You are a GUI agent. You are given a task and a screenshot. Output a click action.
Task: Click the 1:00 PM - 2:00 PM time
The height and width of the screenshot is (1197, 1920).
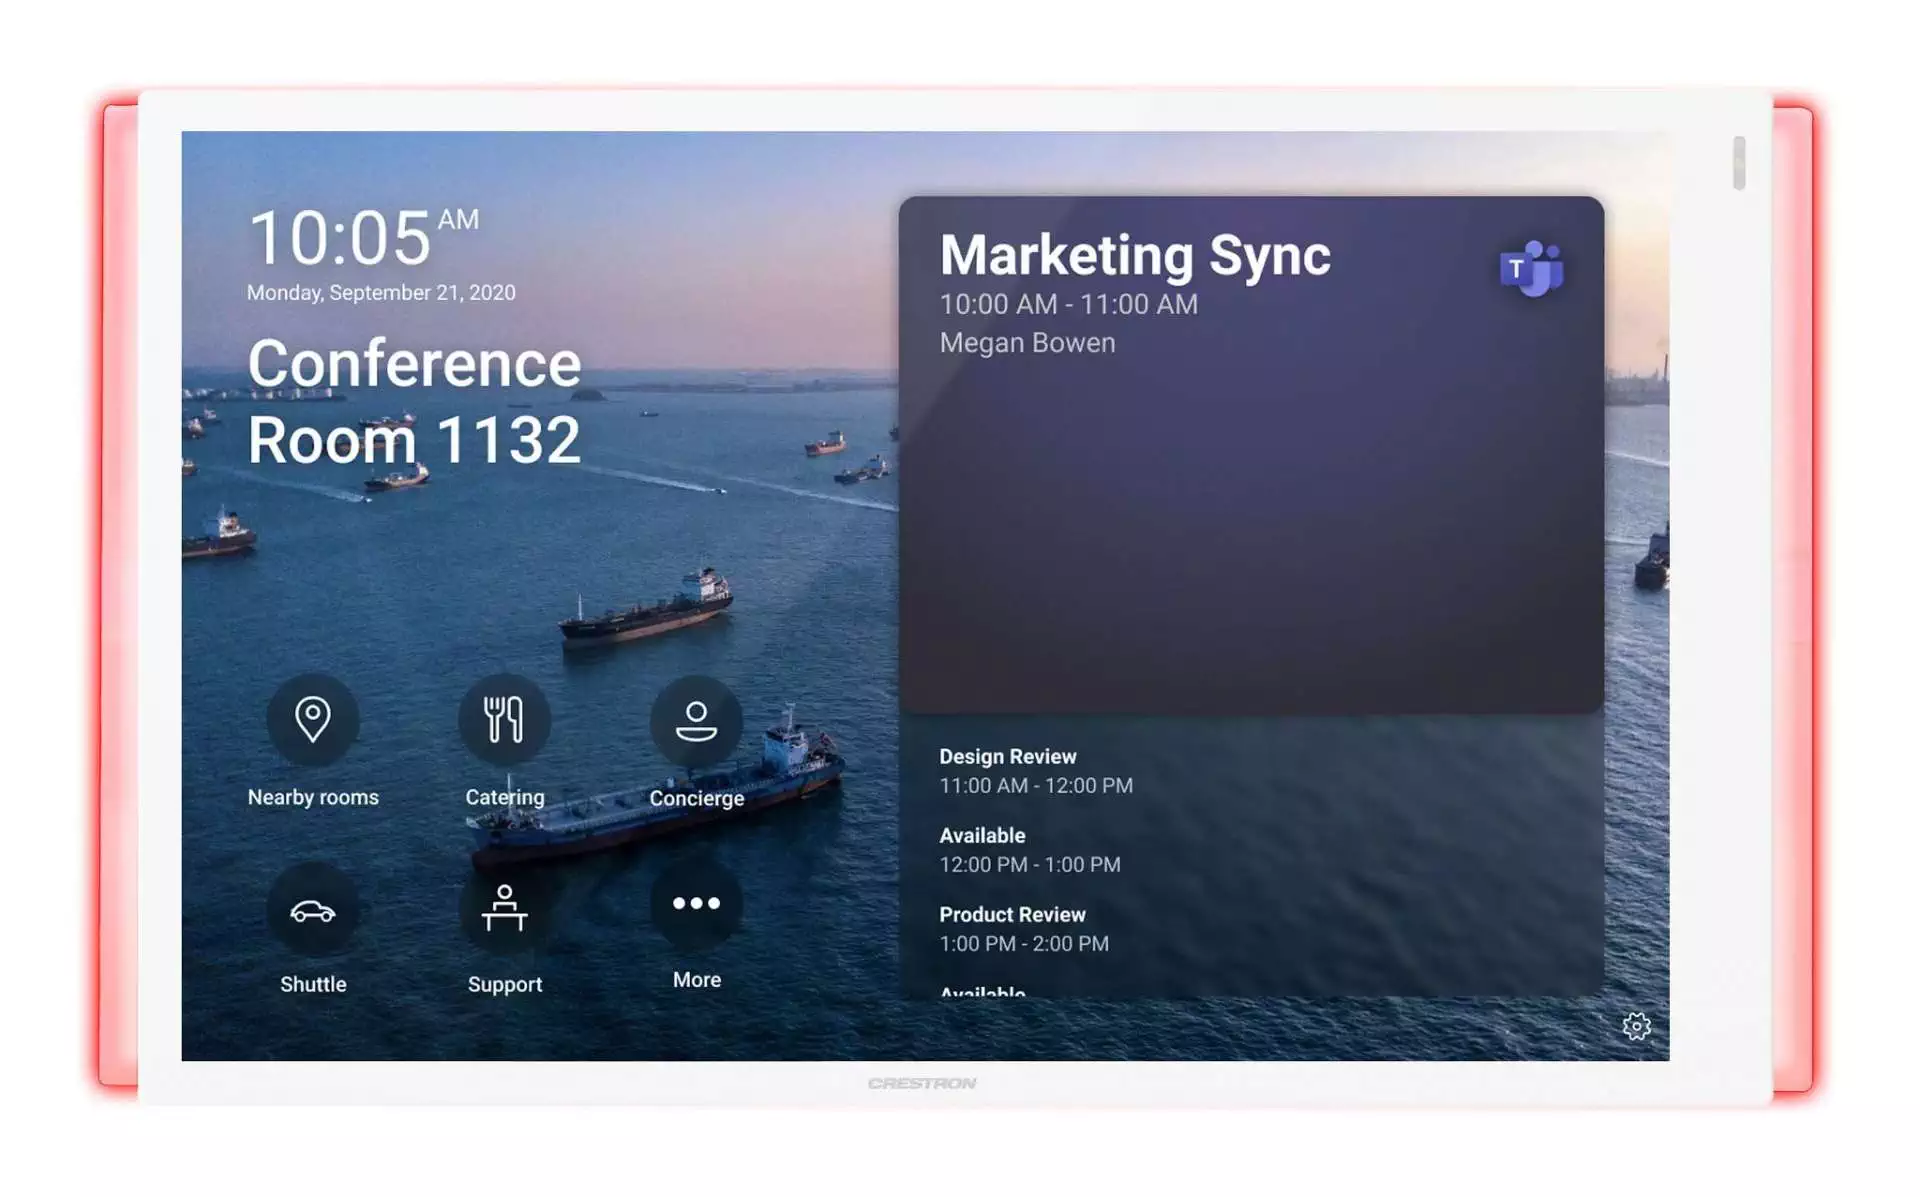pos(1024,944)
